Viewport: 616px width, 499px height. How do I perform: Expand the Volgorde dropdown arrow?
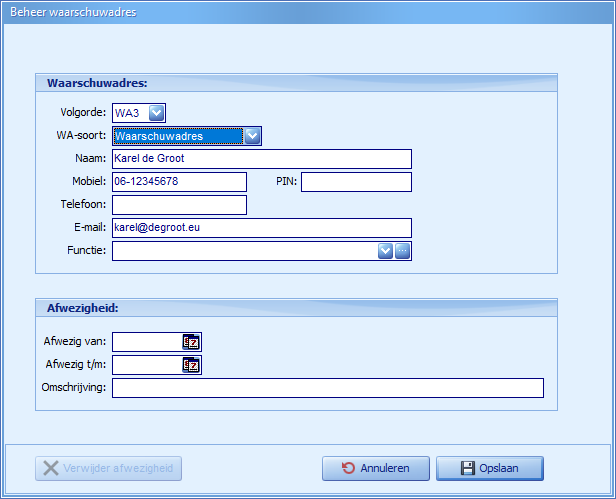click(x=156, y=113)
